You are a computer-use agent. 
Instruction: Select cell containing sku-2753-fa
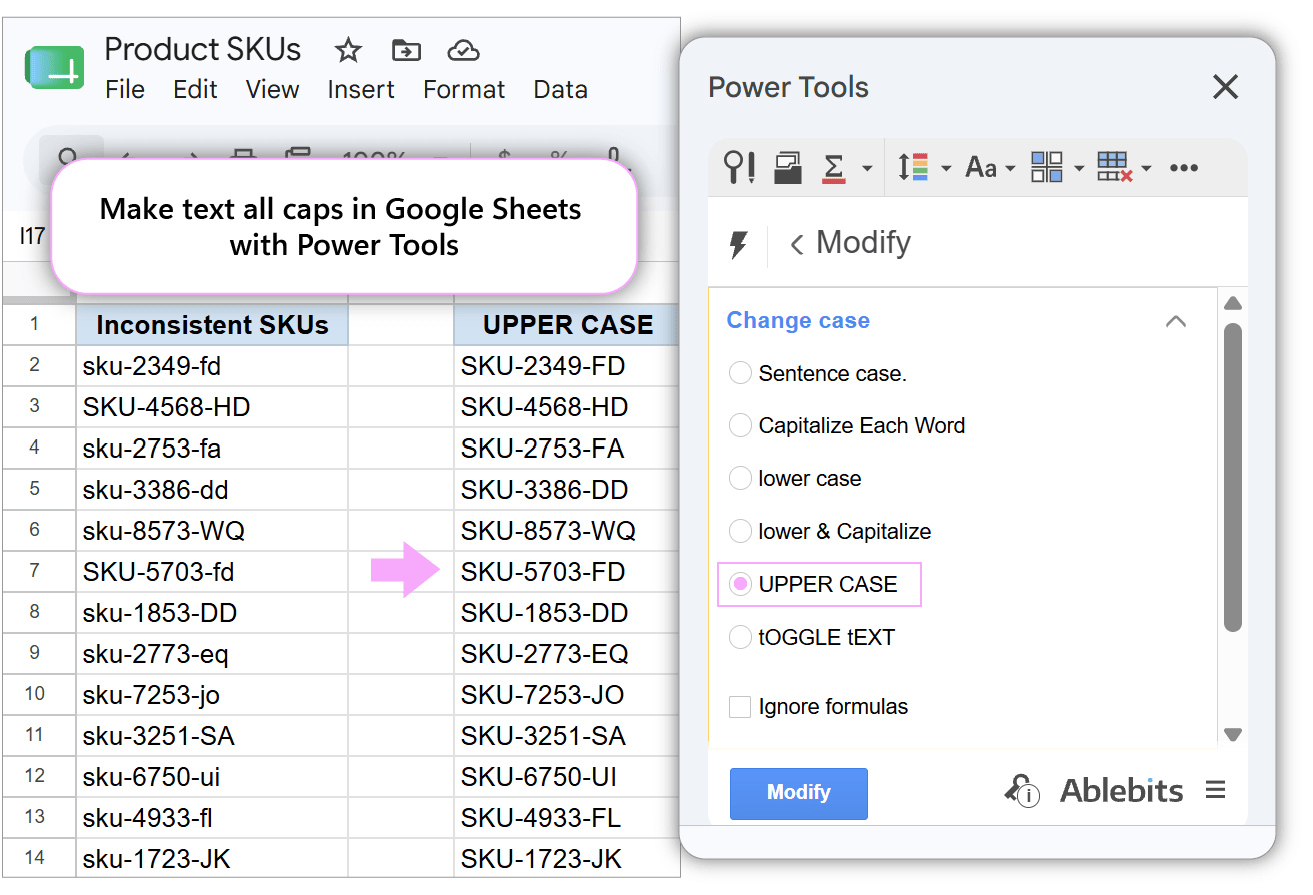[212, 448]
